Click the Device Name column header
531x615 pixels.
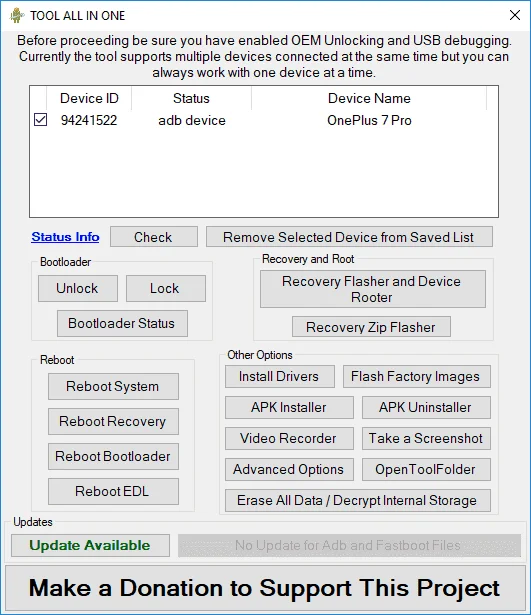tap(369, 98)
